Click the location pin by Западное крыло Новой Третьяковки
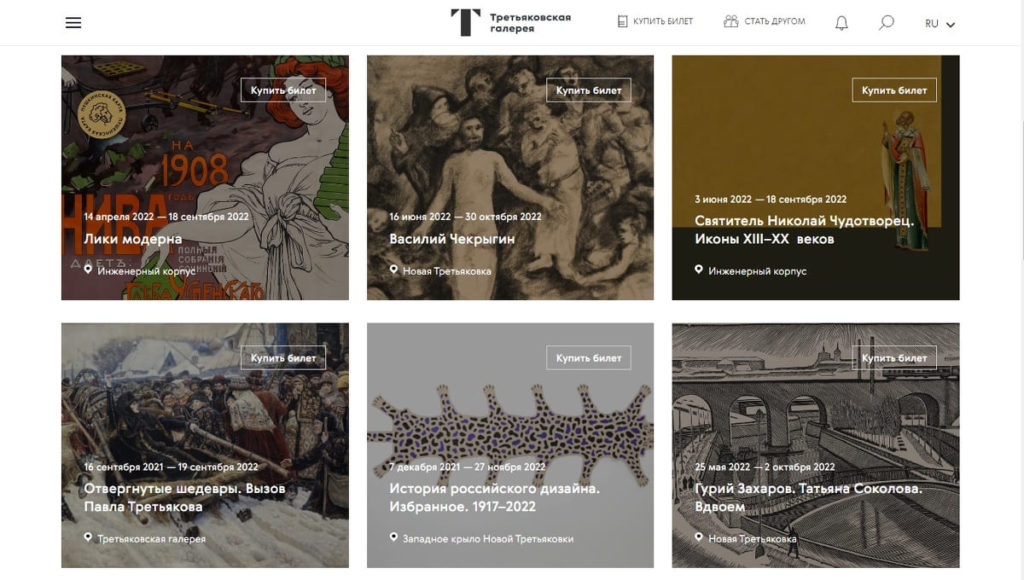This screenshot has width=1024, height=580. click(394, 537)
